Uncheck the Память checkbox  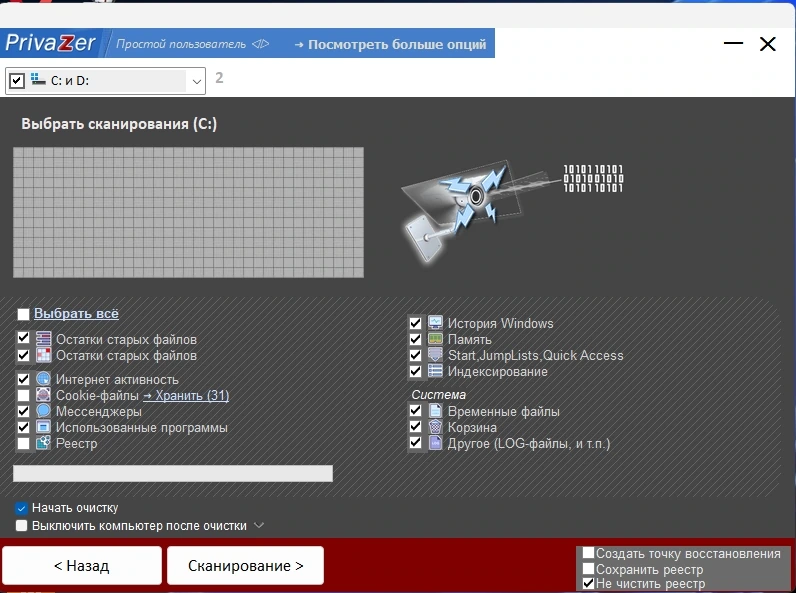[415, 339]
